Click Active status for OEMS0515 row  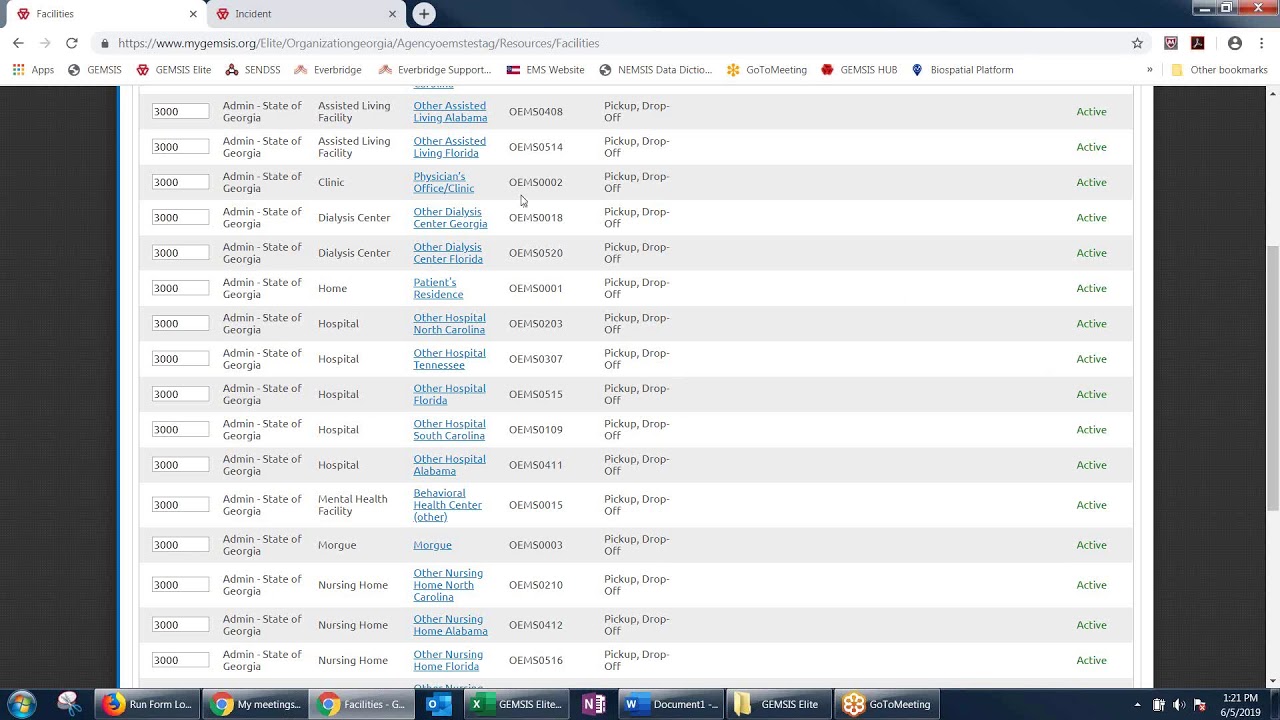[1091, 394]
